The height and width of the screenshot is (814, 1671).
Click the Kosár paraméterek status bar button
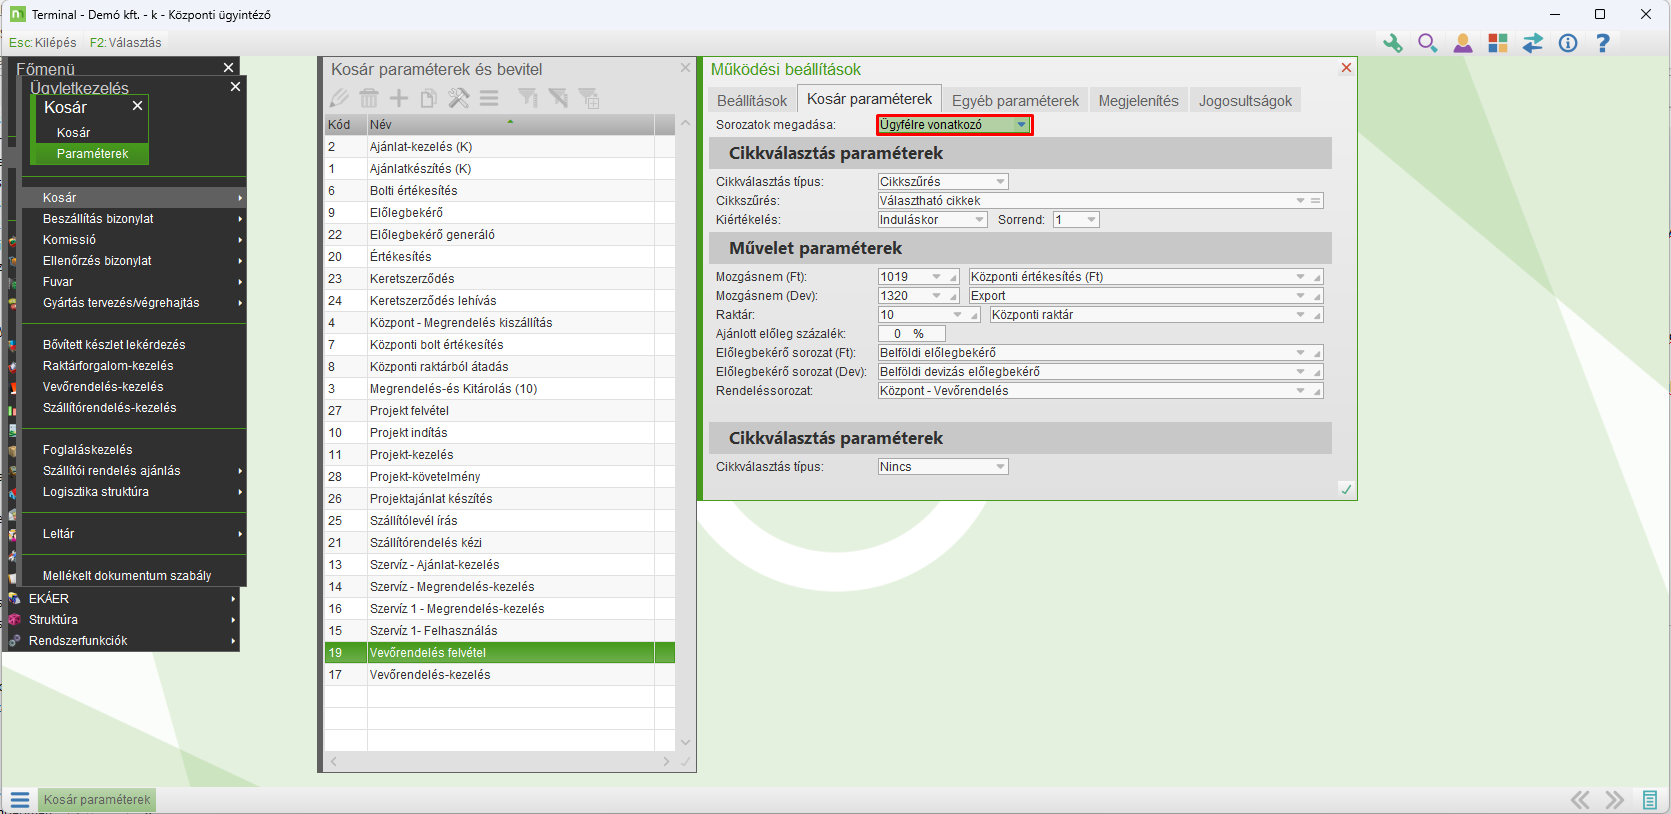(x=97, y=800)
